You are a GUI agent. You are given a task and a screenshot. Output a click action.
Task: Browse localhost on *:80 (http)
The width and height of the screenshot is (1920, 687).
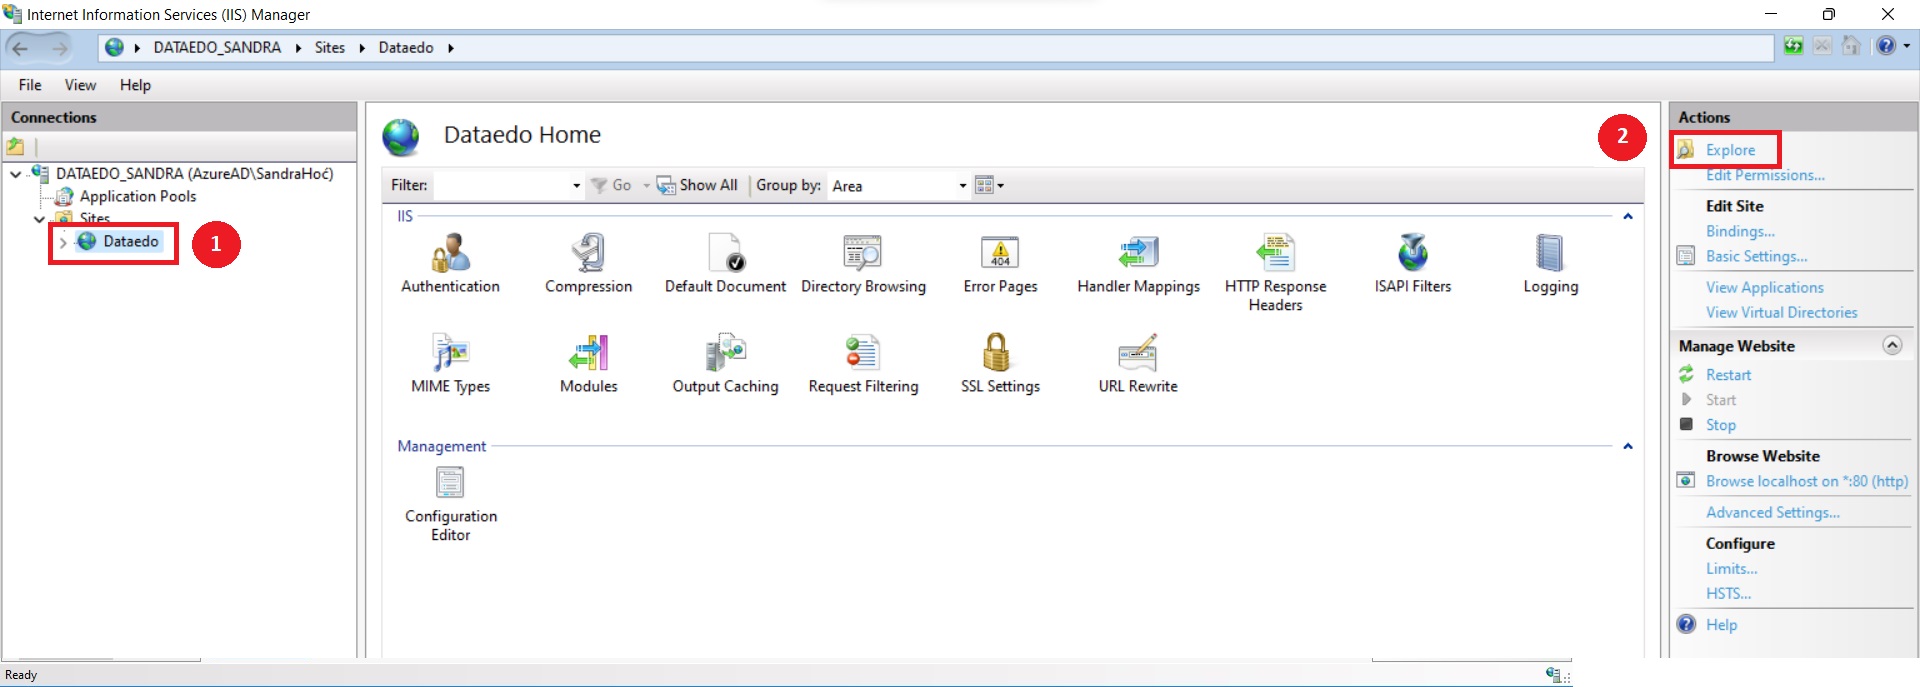(1806, 481)
